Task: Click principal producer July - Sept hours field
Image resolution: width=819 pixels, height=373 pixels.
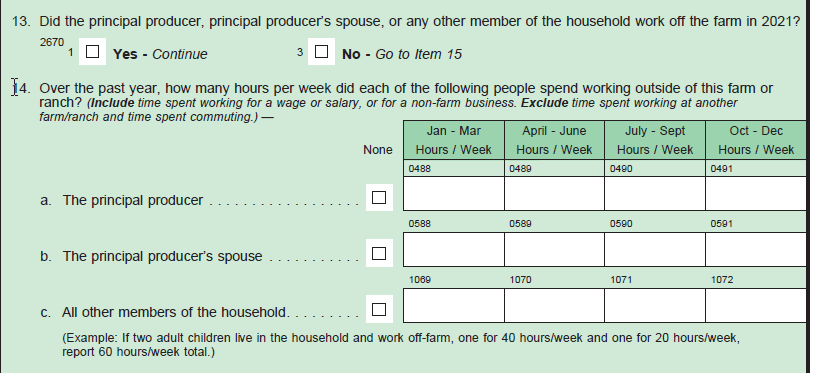Action: [x=655, y=194]
